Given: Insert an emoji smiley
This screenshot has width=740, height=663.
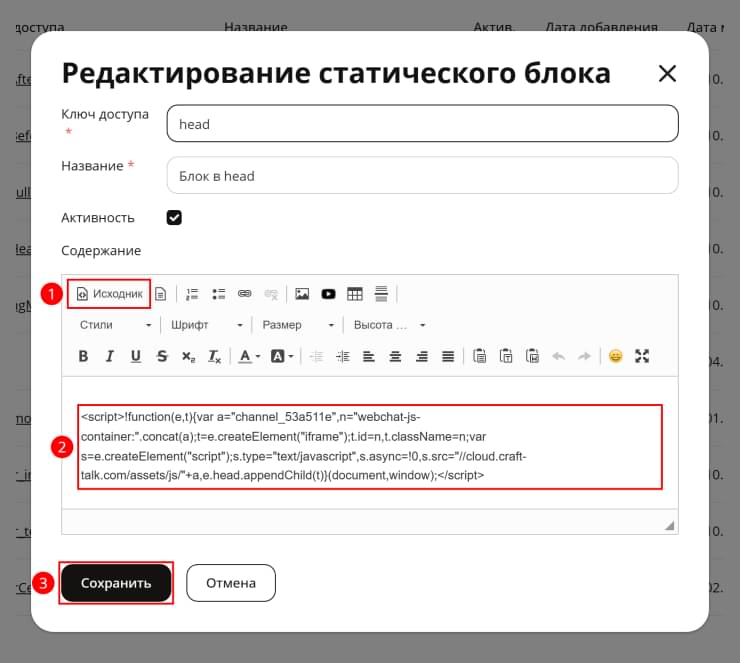Looking at the screenshot, I should pos(615,356).
